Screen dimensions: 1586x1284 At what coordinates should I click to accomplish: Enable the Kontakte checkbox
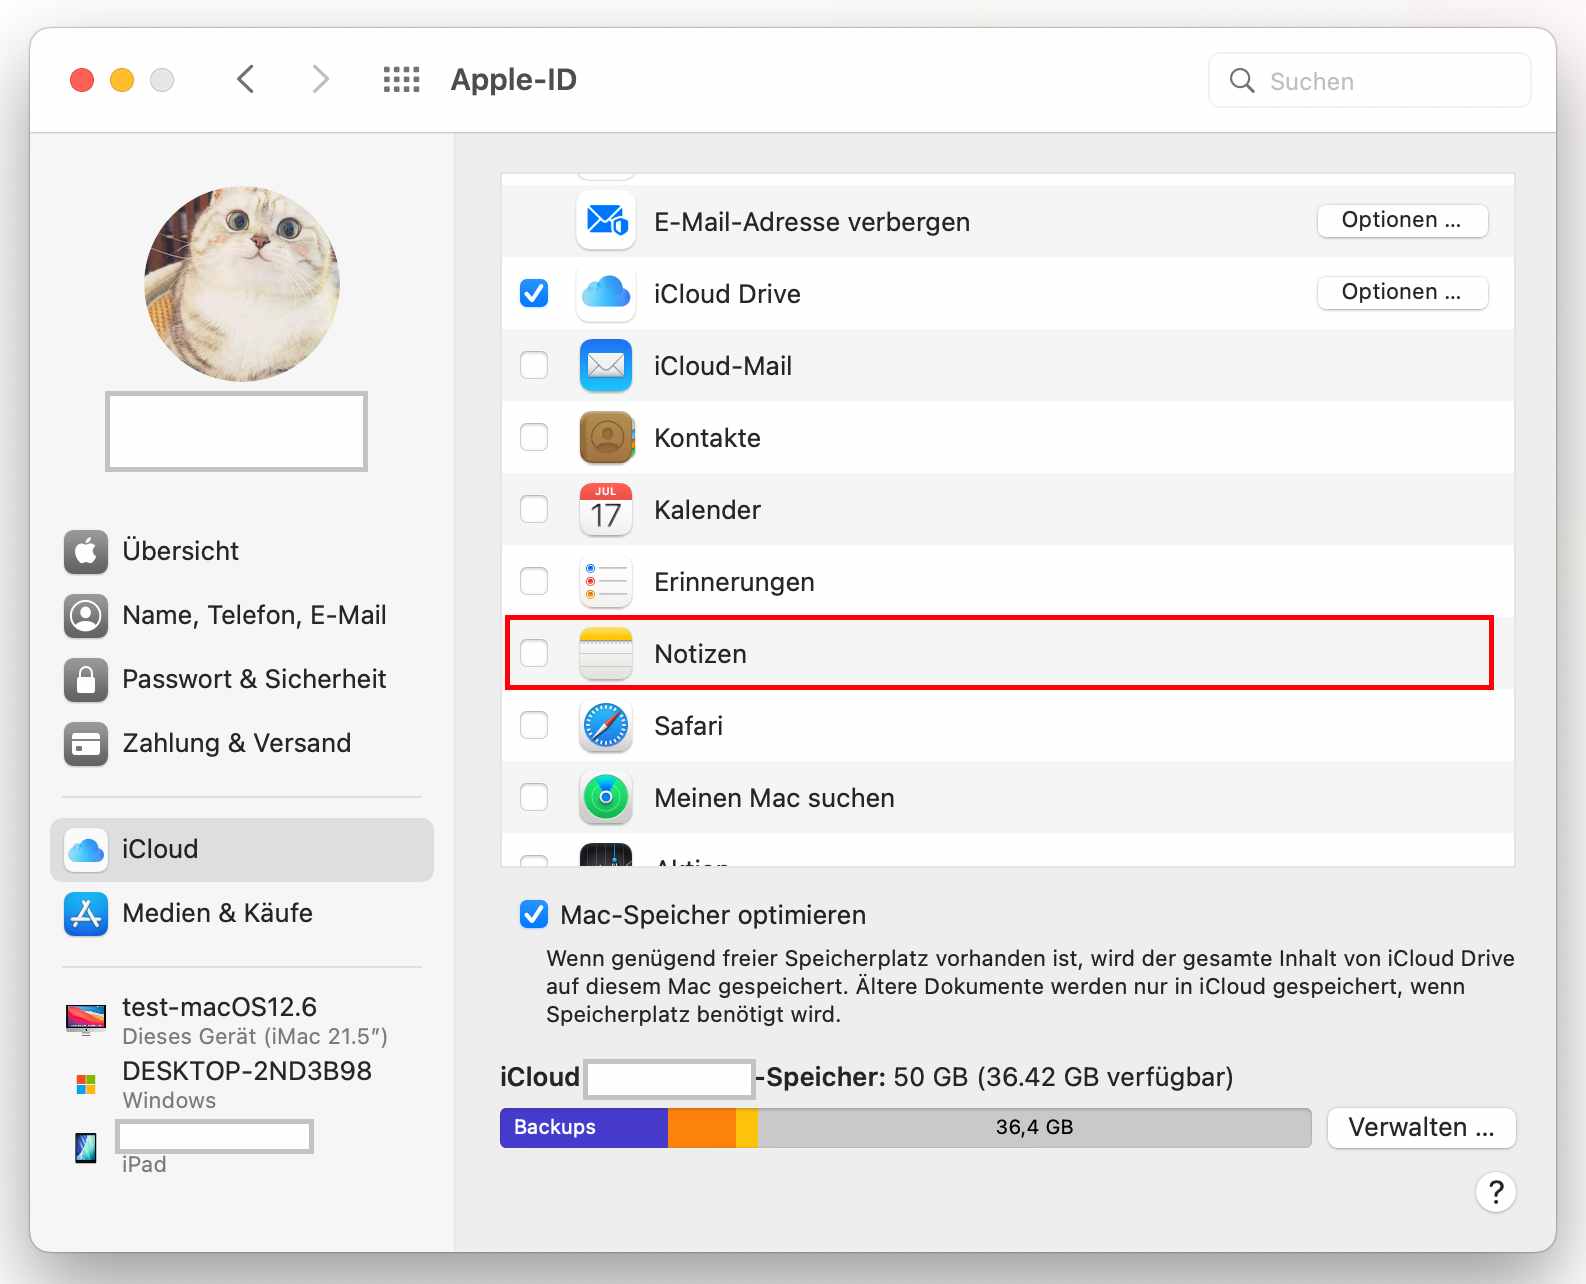[x=534, y=437]
